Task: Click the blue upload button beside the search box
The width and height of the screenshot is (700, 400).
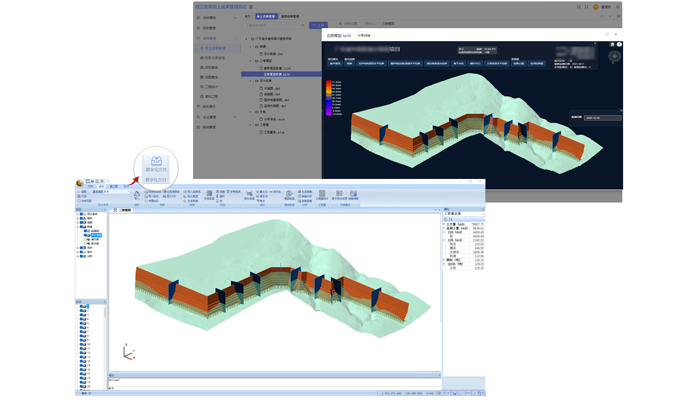Action: [x=318, y=23]
